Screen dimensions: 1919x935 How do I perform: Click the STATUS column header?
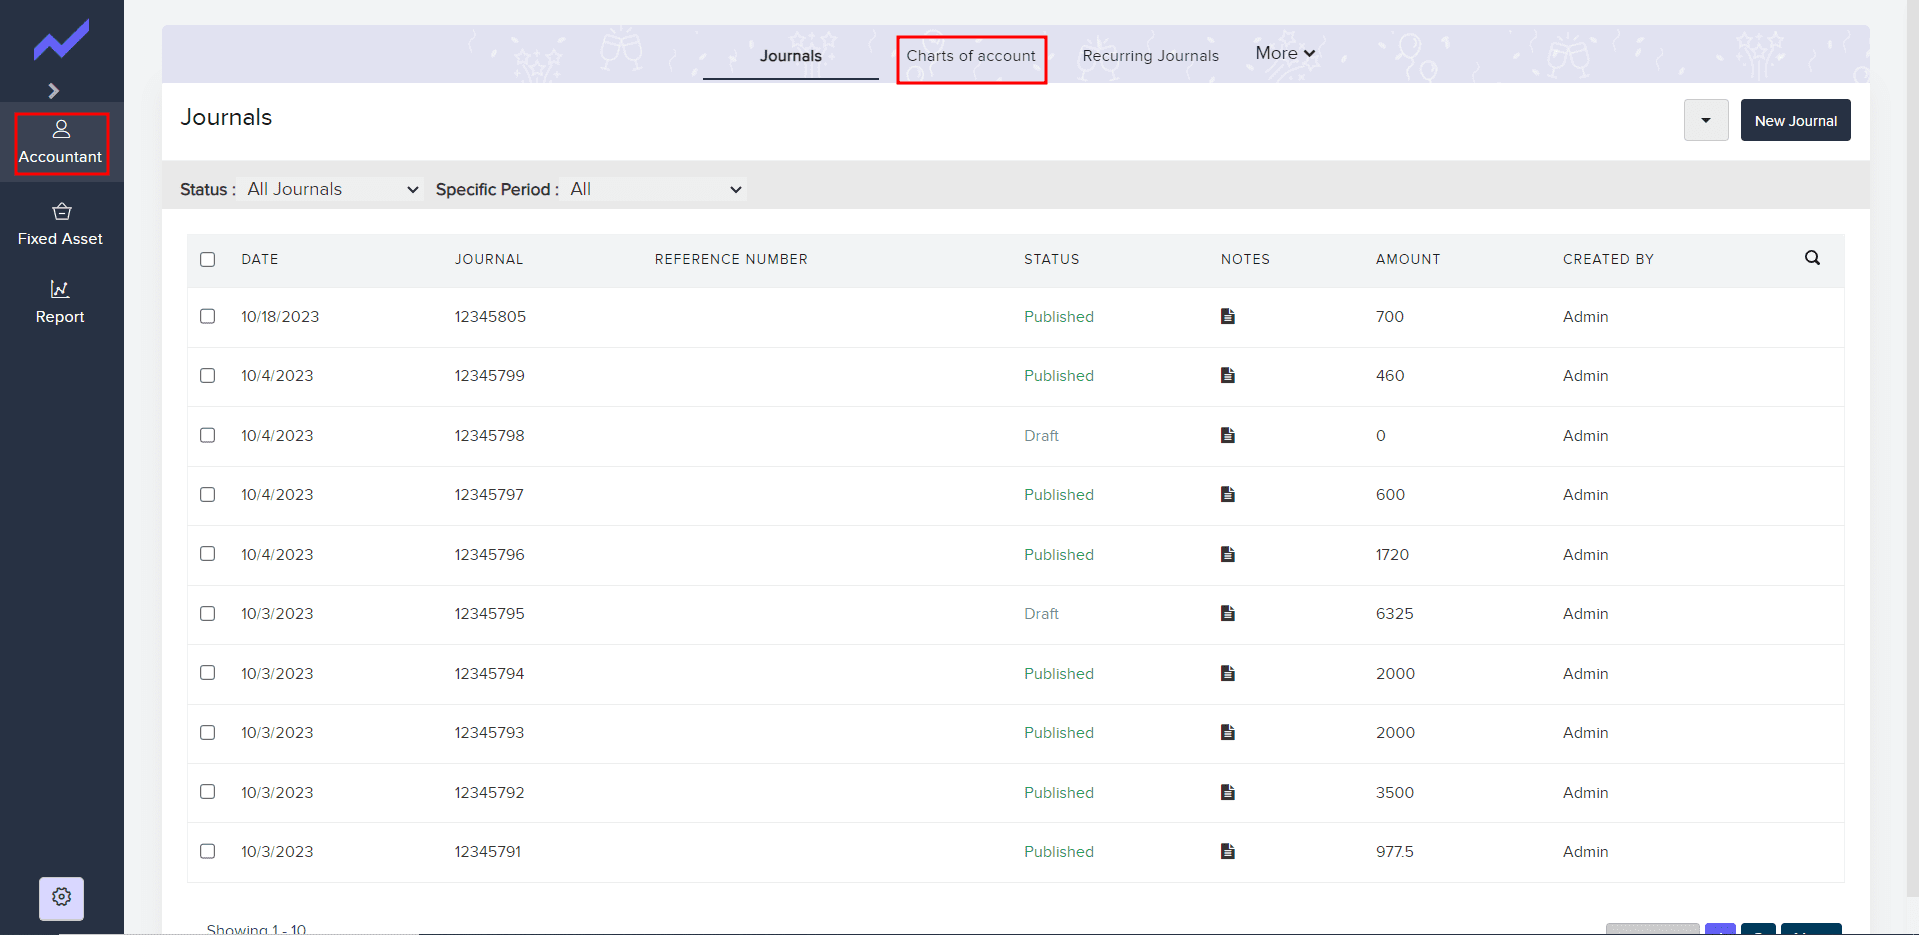click(1052, 260)
